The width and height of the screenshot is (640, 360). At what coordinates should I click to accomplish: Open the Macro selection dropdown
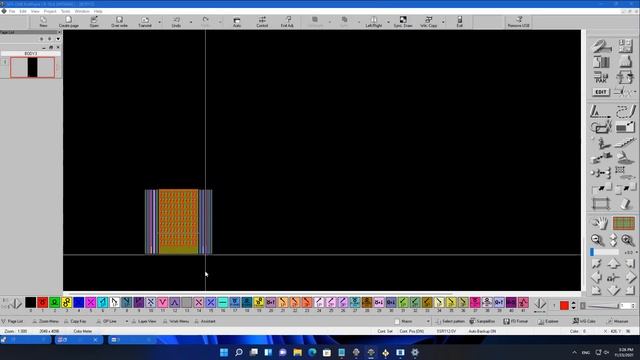[428, 322]
